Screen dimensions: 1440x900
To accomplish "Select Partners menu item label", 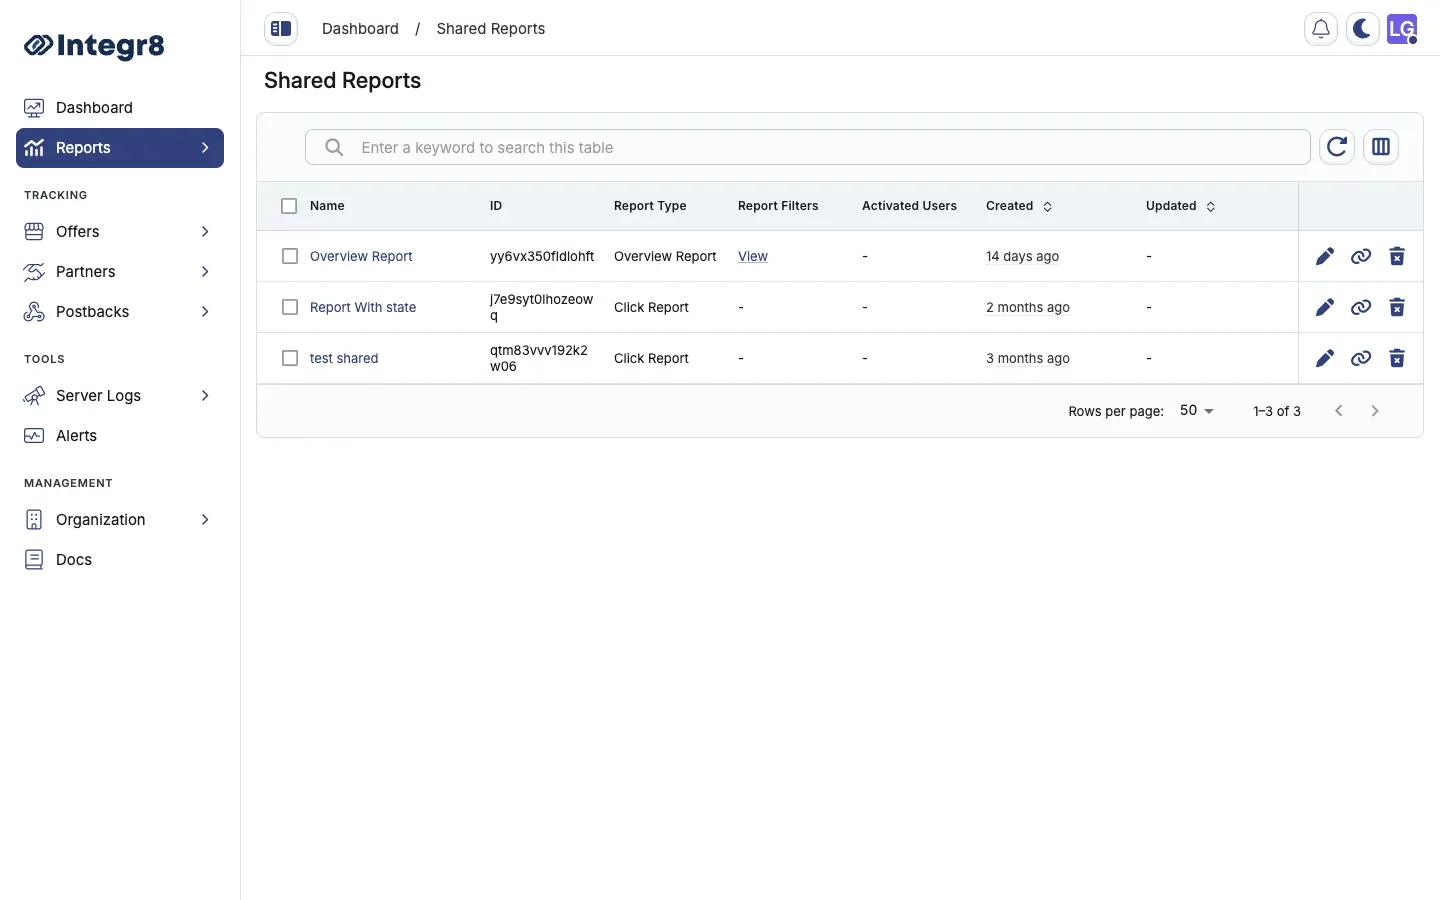I will 86,271.
